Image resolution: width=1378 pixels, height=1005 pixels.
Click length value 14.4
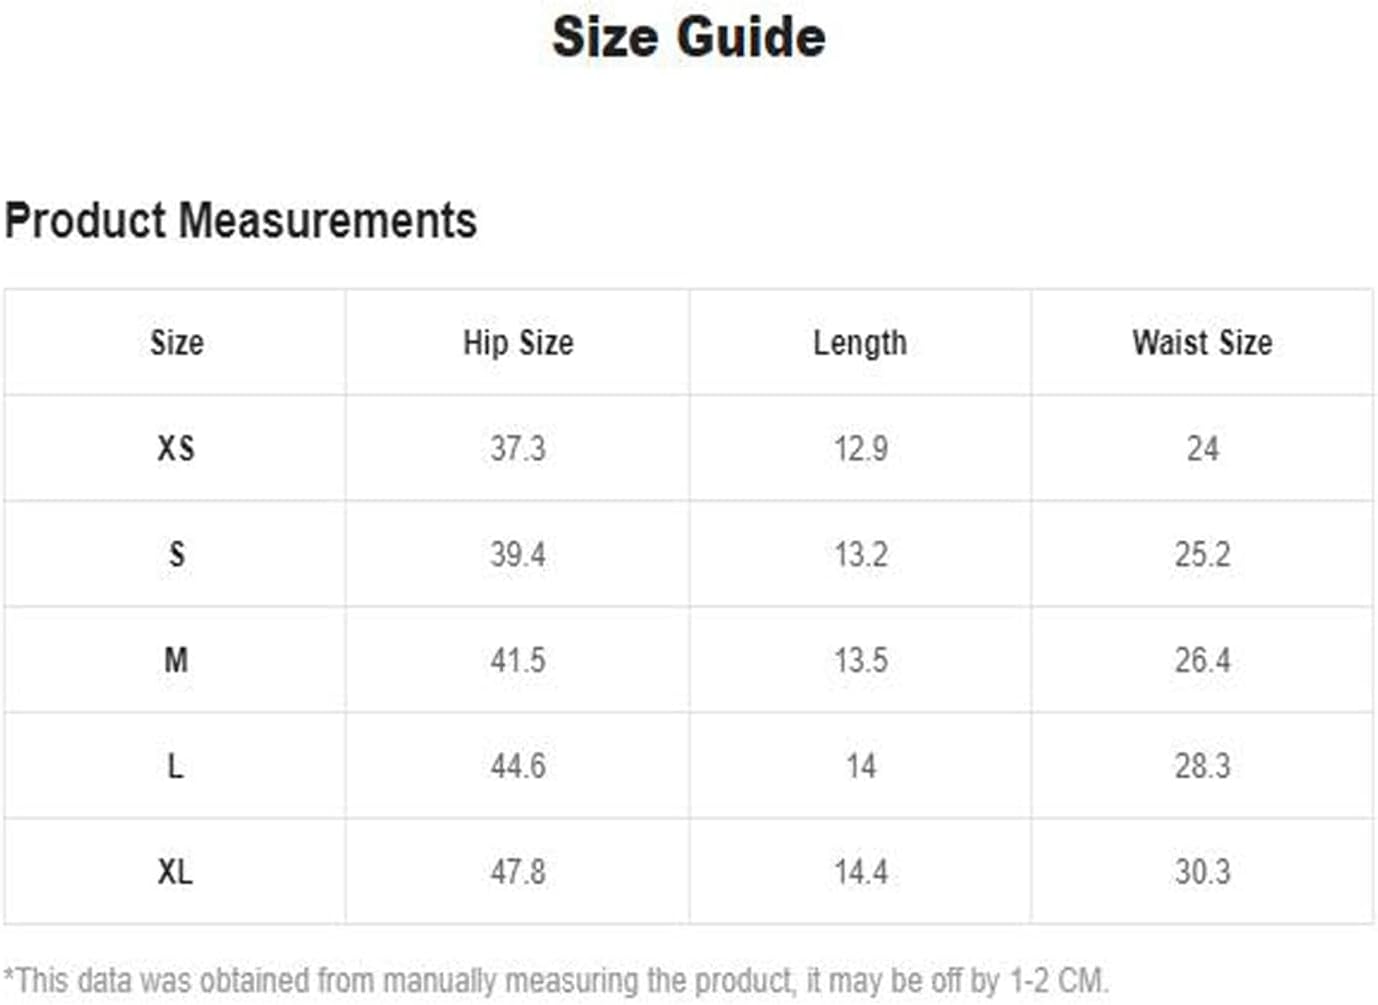[861, 872]
